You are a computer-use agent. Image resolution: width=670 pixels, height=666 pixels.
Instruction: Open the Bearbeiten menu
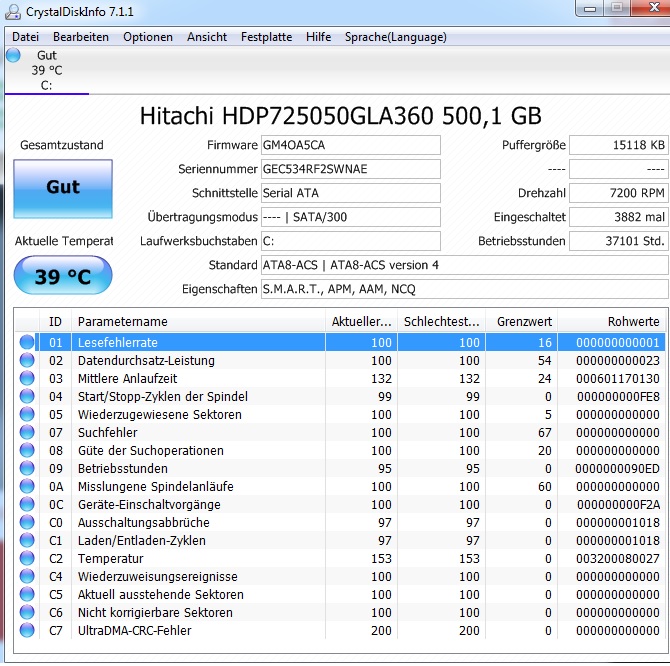[81, 37]
